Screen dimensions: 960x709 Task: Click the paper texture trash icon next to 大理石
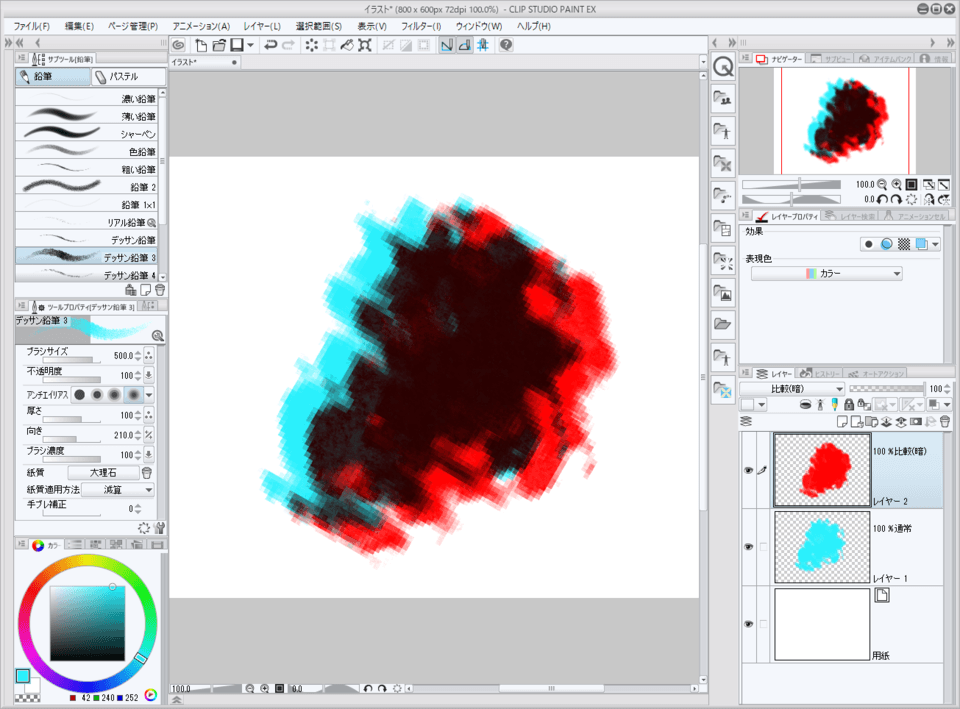point(147,473)
